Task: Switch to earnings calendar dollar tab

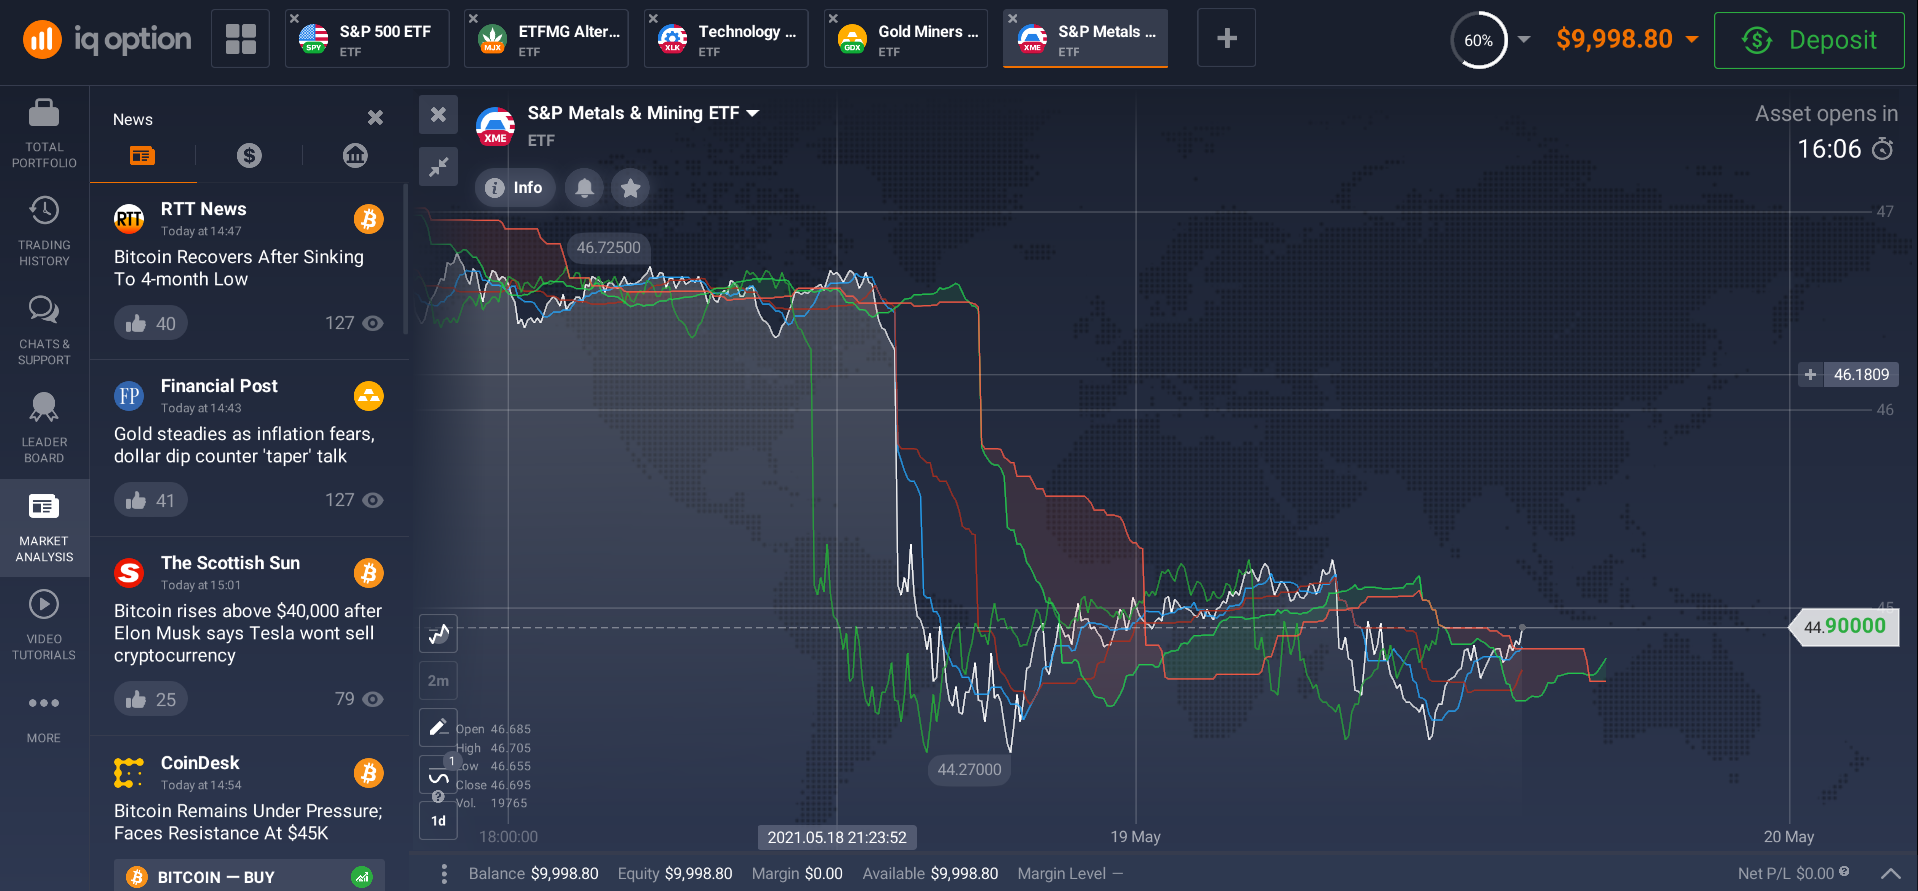Action: click(x=249, y=155)
